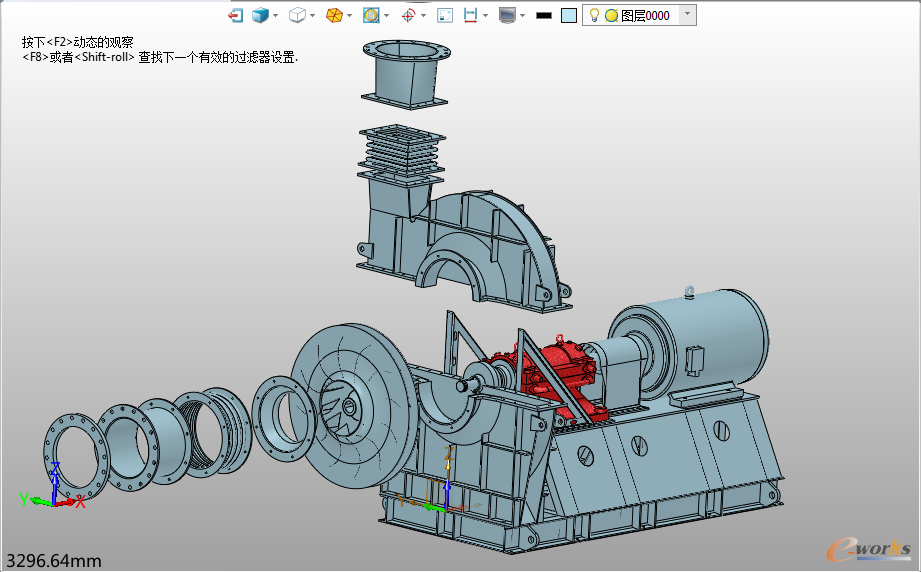
Task: Select the wireframe cube view icon
Action: tap(297, 15)
